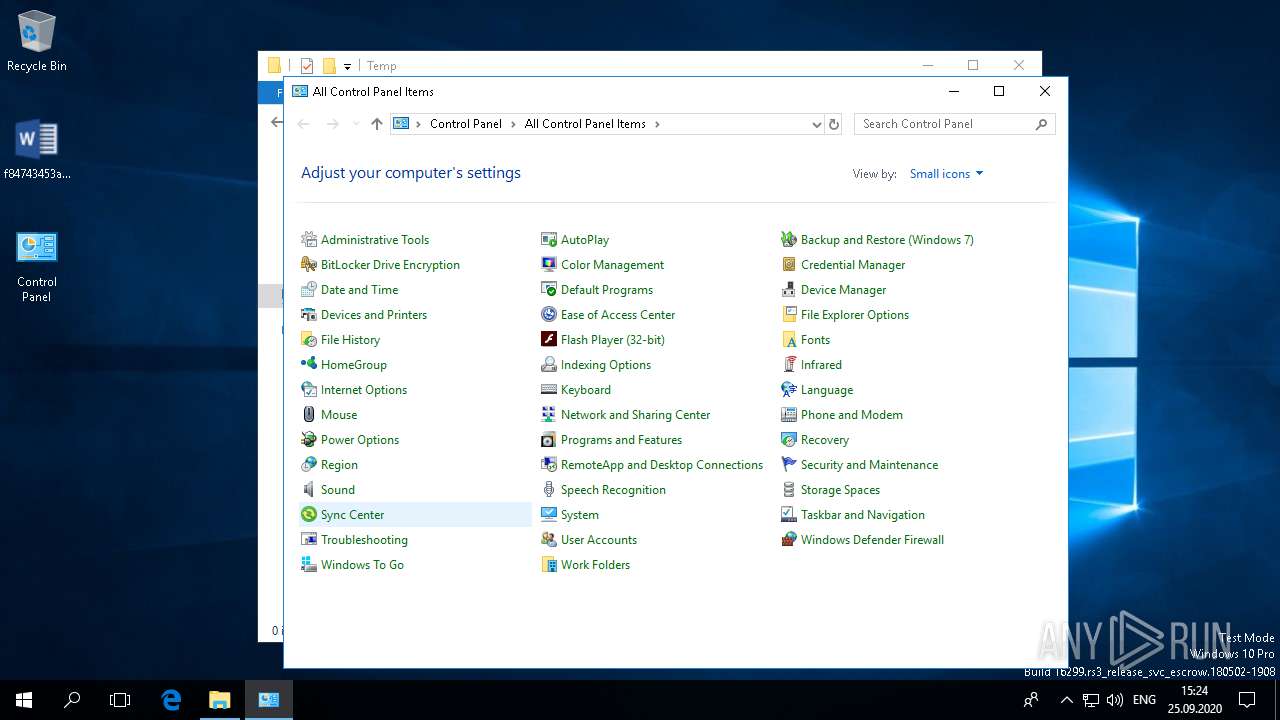The image size is (1280, 720).
Task: Launch Microsoft Edge from taskbar
Action: coord(171,700)
